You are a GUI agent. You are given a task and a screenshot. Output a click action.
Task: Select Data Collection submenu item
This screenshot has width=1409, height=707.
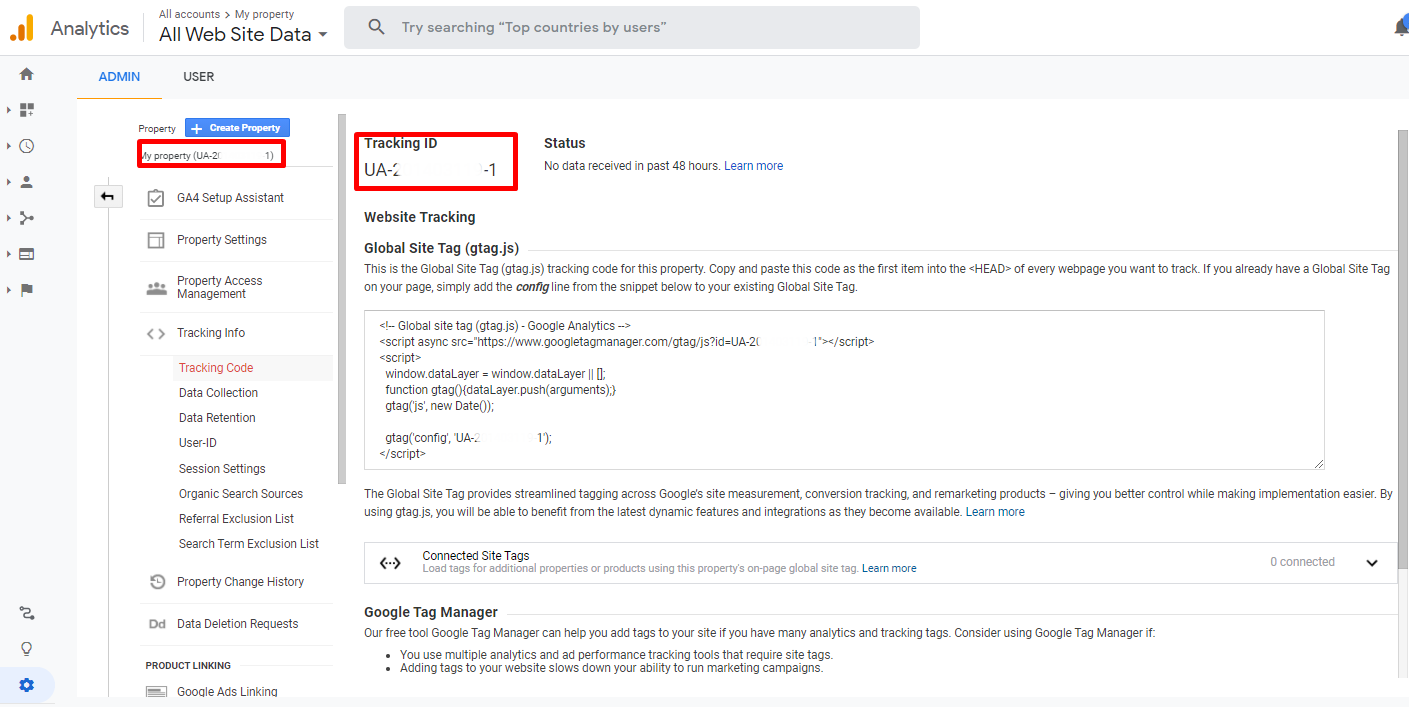(x=218, y=393)
